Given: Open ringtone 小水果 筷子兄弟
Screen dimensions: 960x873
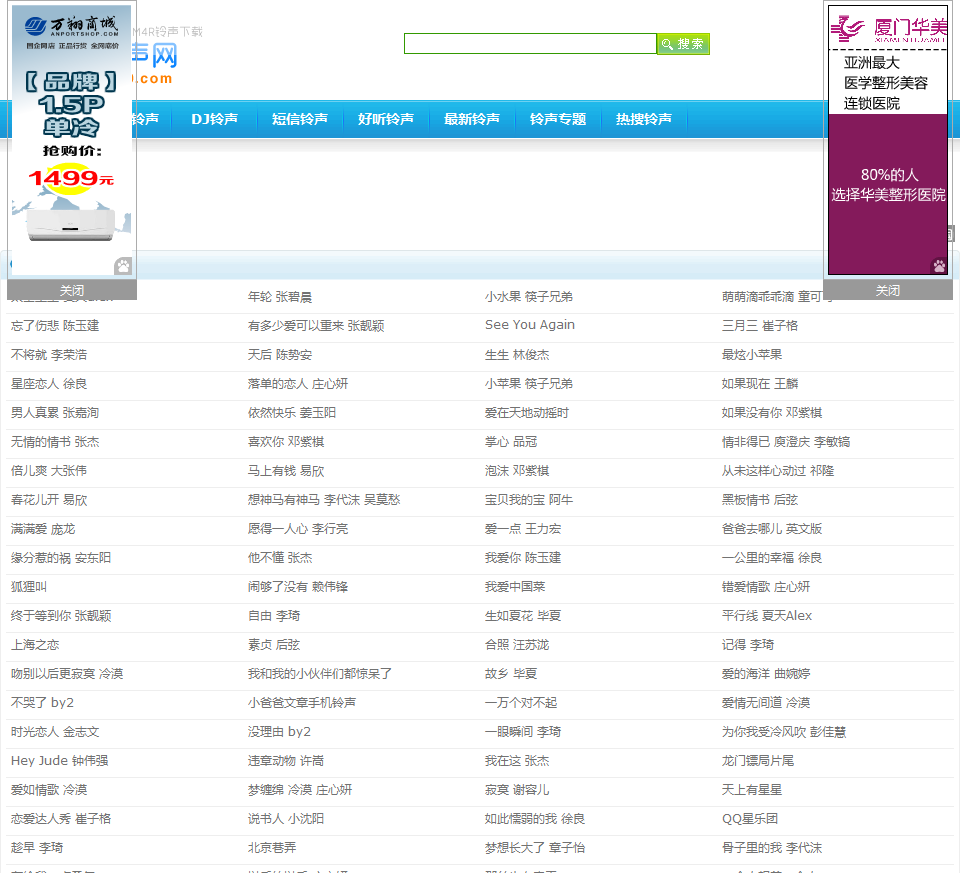Looking at the screenshot, I should coord(529,297).
